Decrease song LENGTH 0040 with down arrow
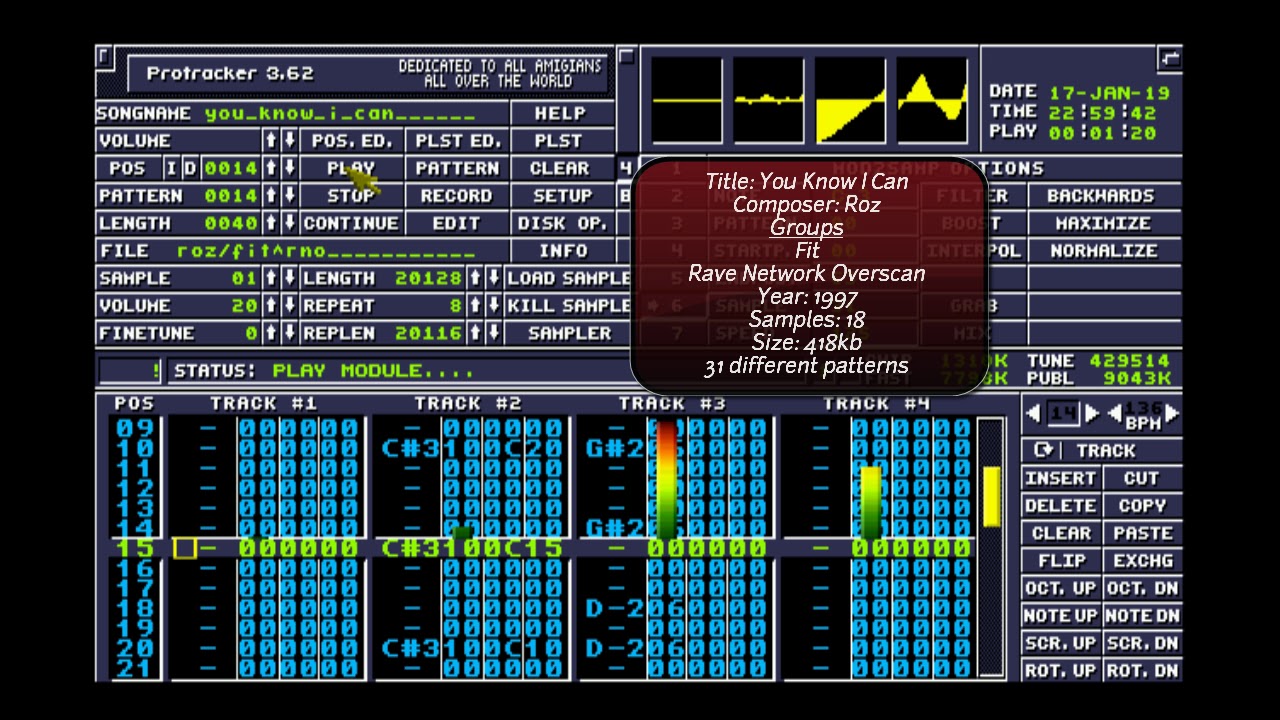The image size is (1280, 720). coord(289,223)
